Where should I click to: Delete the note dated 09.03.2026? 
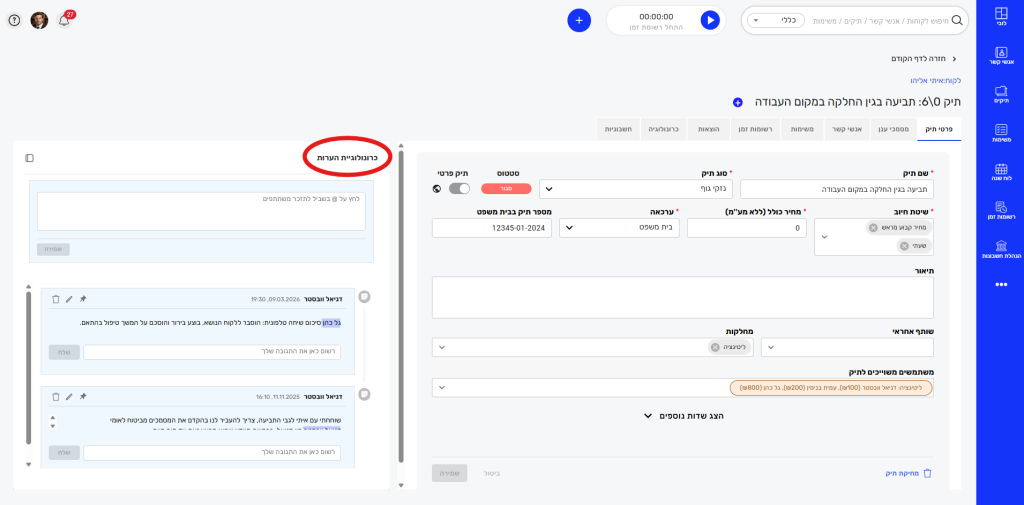point(55,298)
